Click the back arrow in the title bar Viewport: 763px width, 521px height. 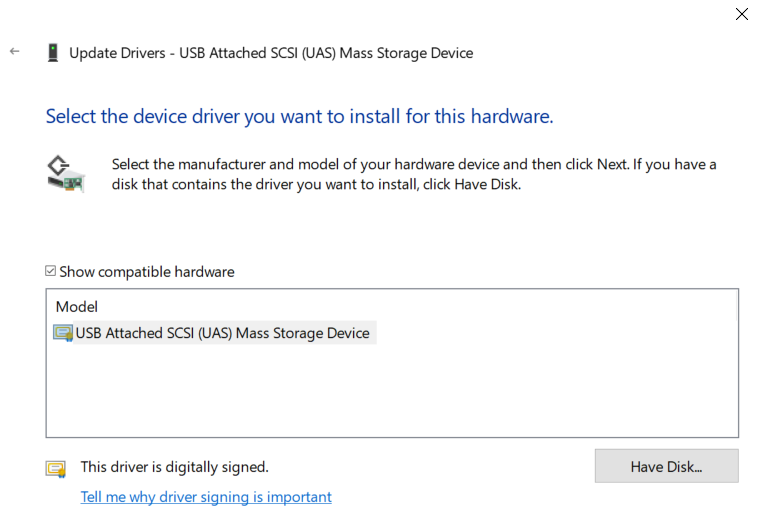14,52
